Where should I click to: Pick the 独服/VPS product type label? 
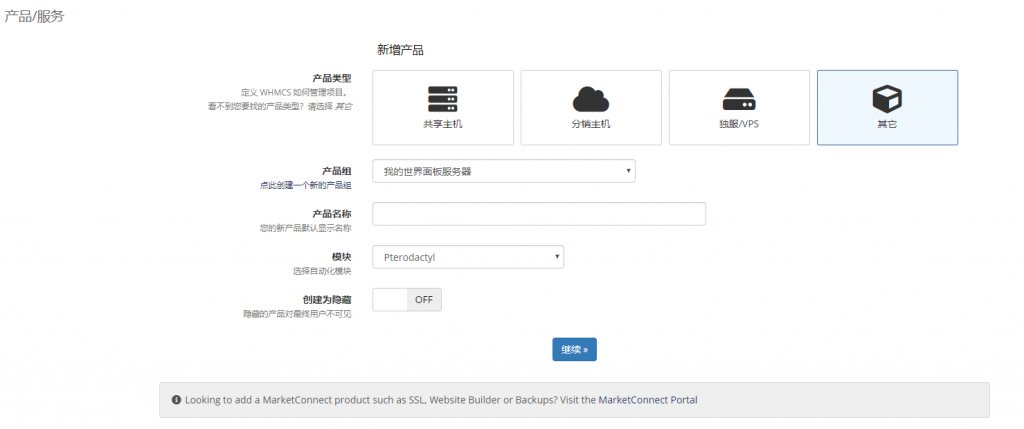[739, 124]
